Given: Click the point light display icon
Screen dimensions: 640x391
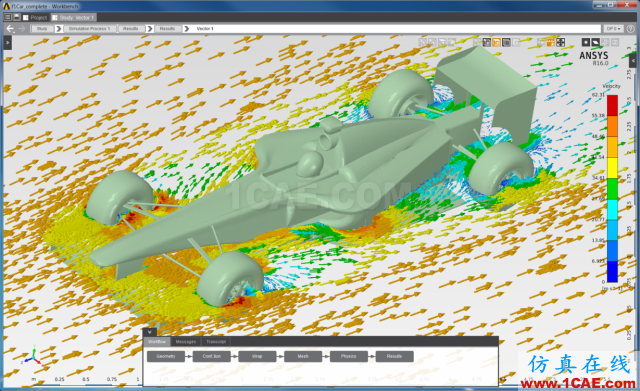Looking at the screenshot, I should (586, 42).
